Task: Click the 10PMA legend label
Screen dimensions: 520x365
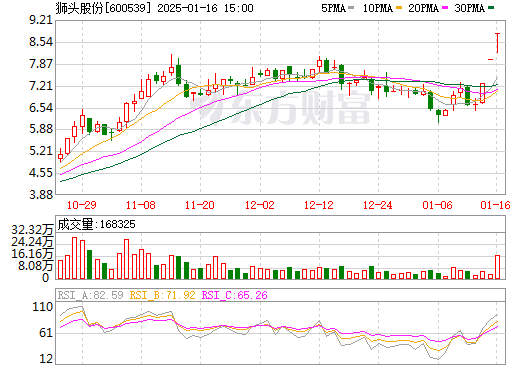Action: tap(378, 8)
